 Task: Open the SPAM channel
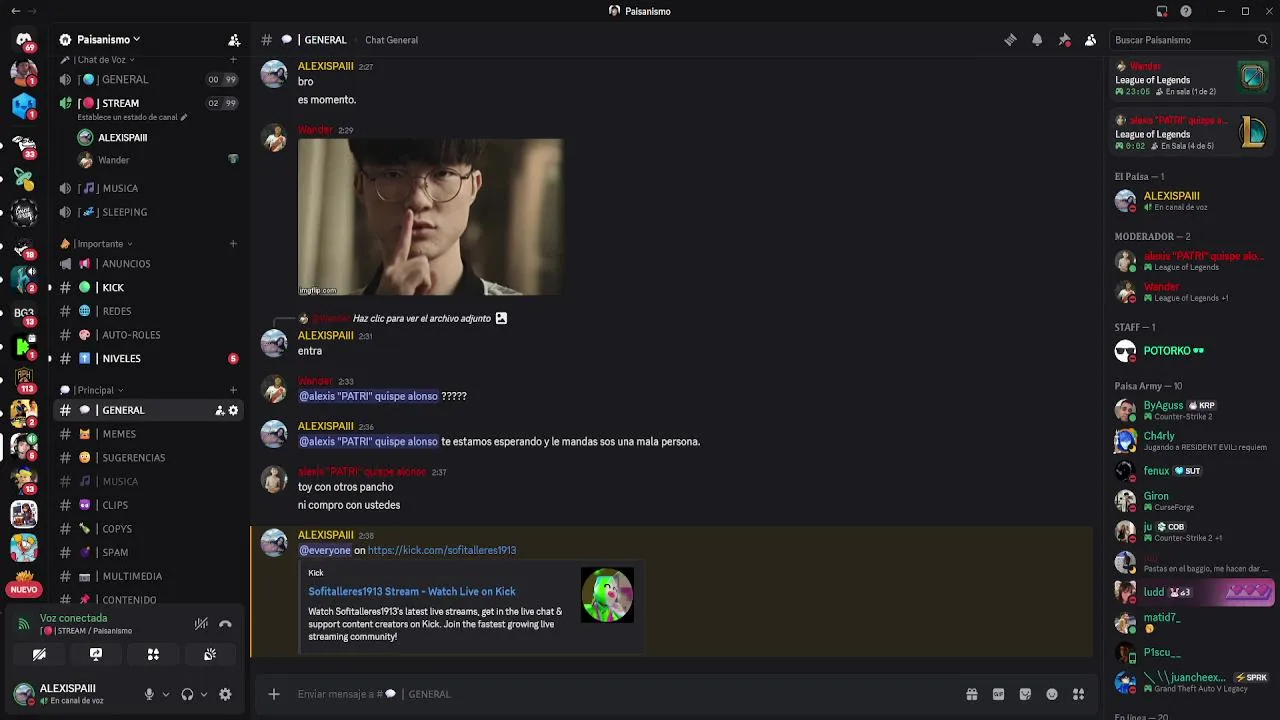click(x=148, y=552)
